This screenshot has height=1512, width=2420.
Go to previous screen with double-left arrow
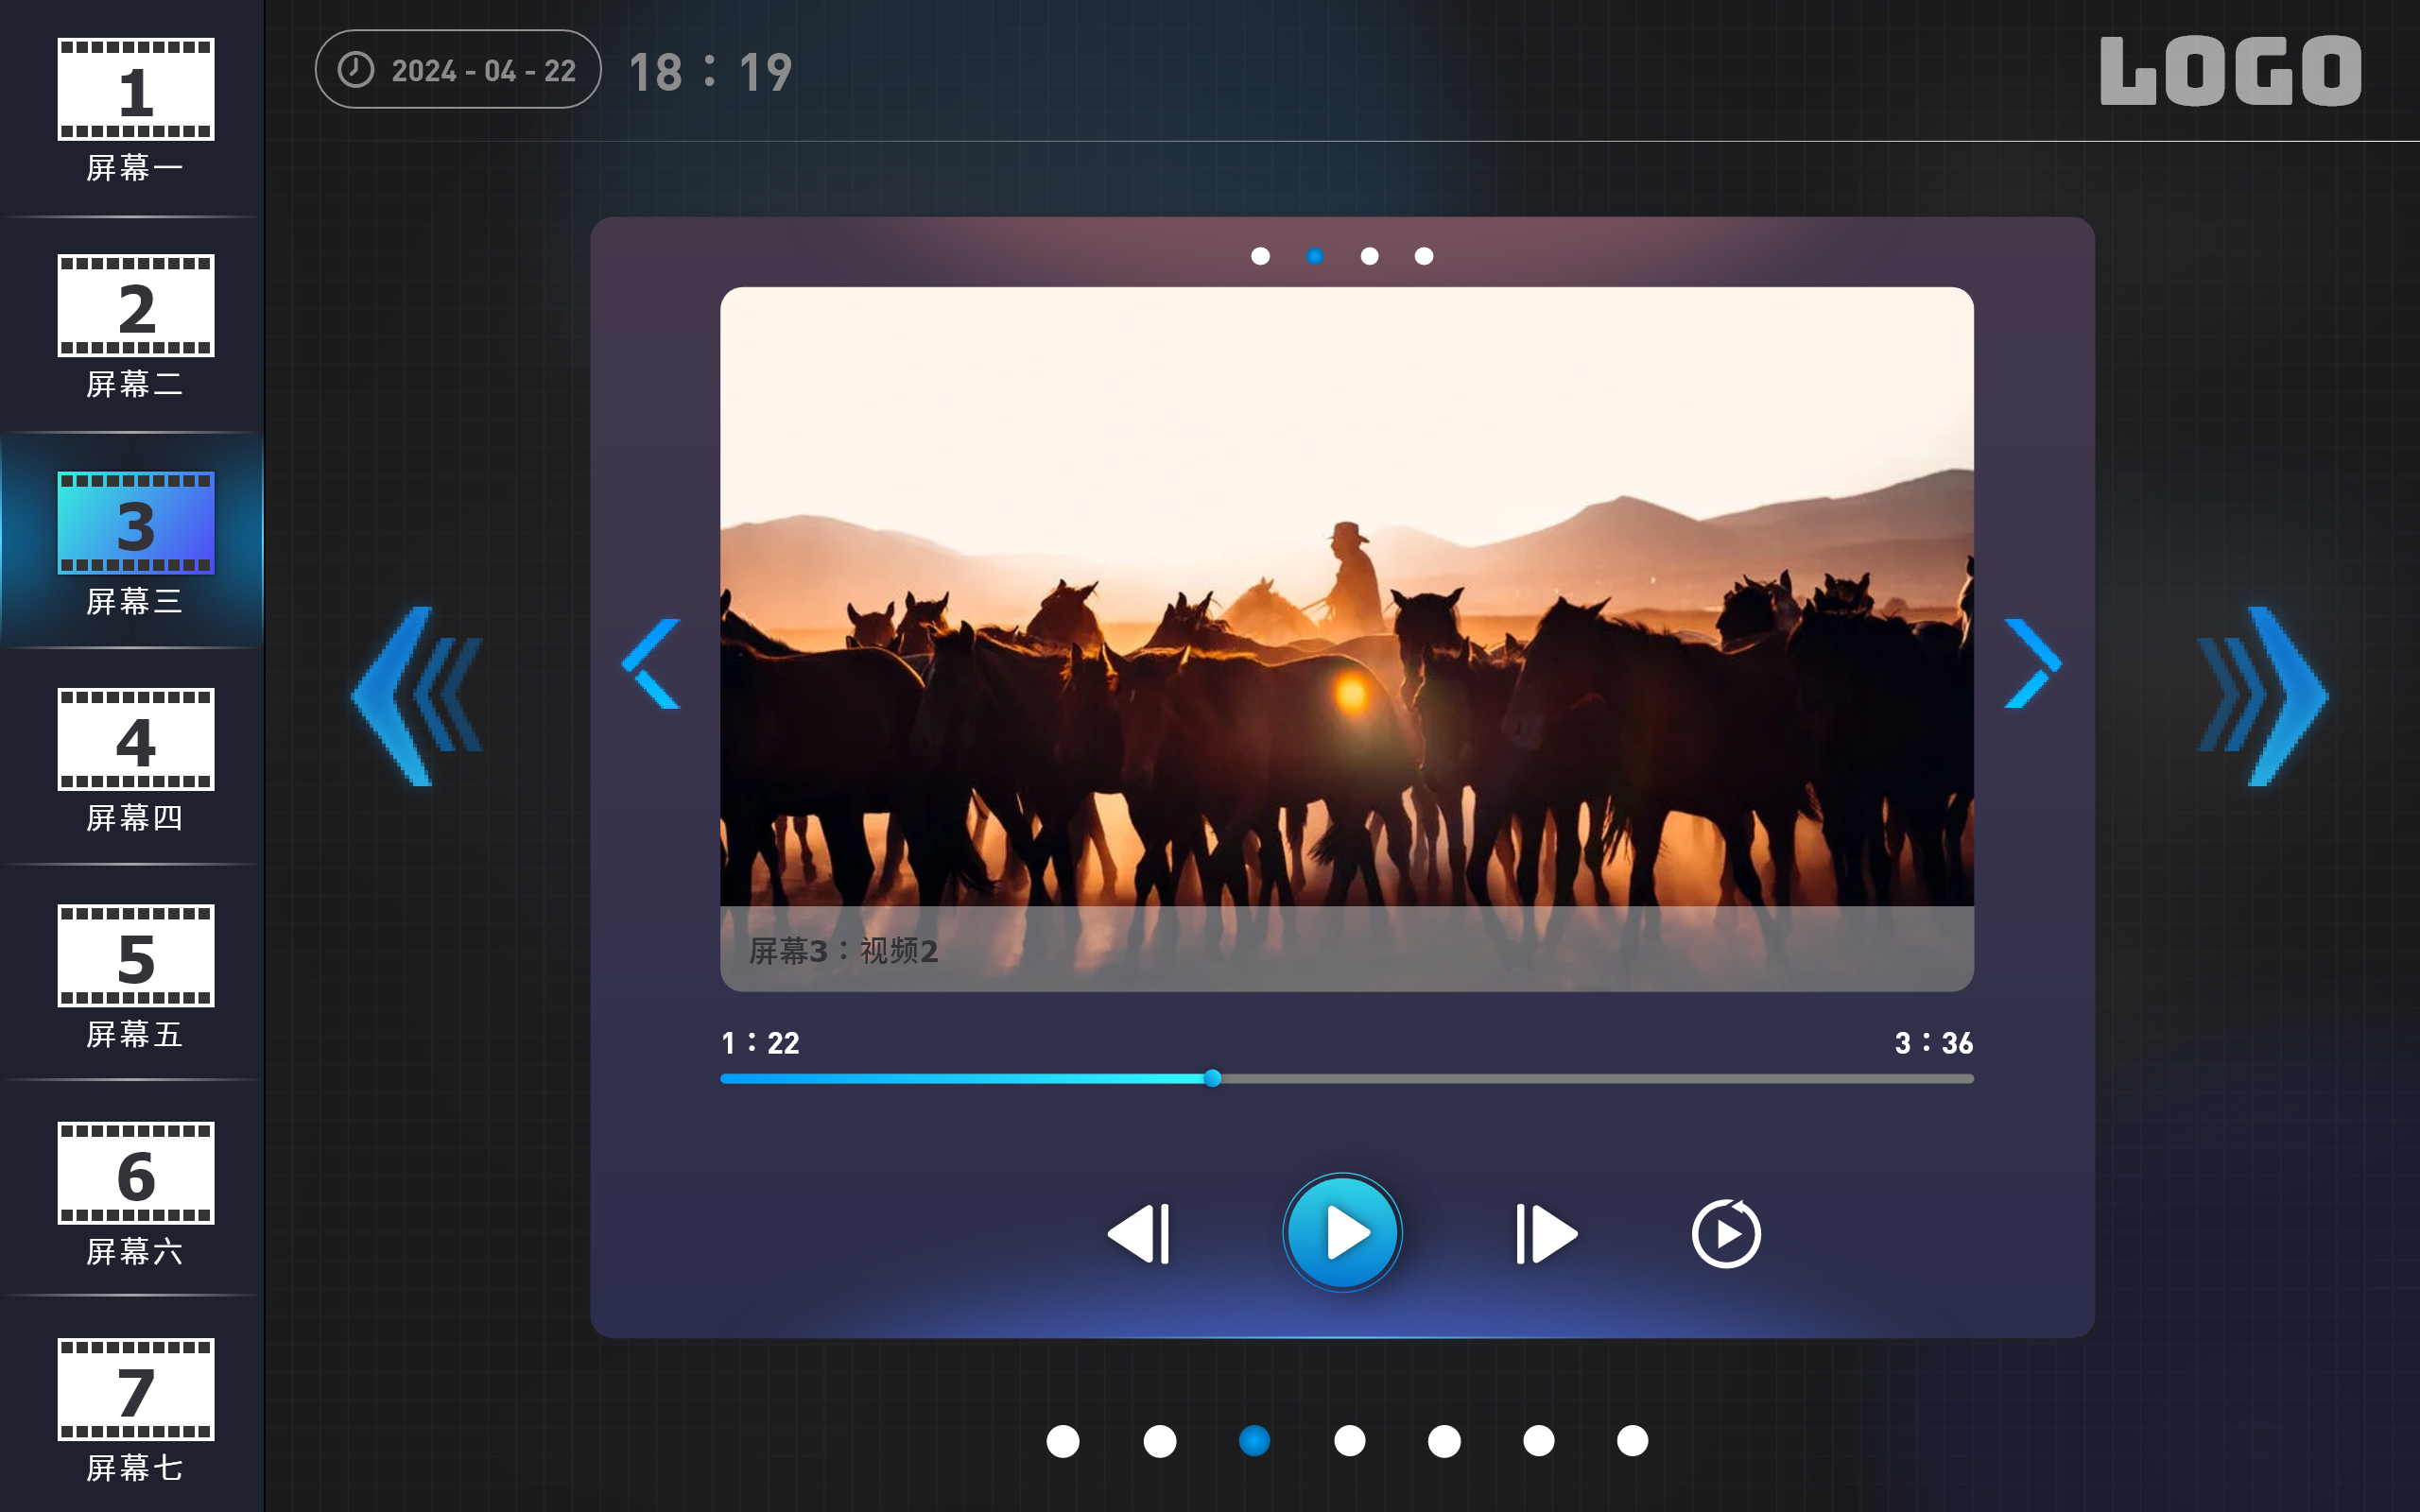pos(417,696)
